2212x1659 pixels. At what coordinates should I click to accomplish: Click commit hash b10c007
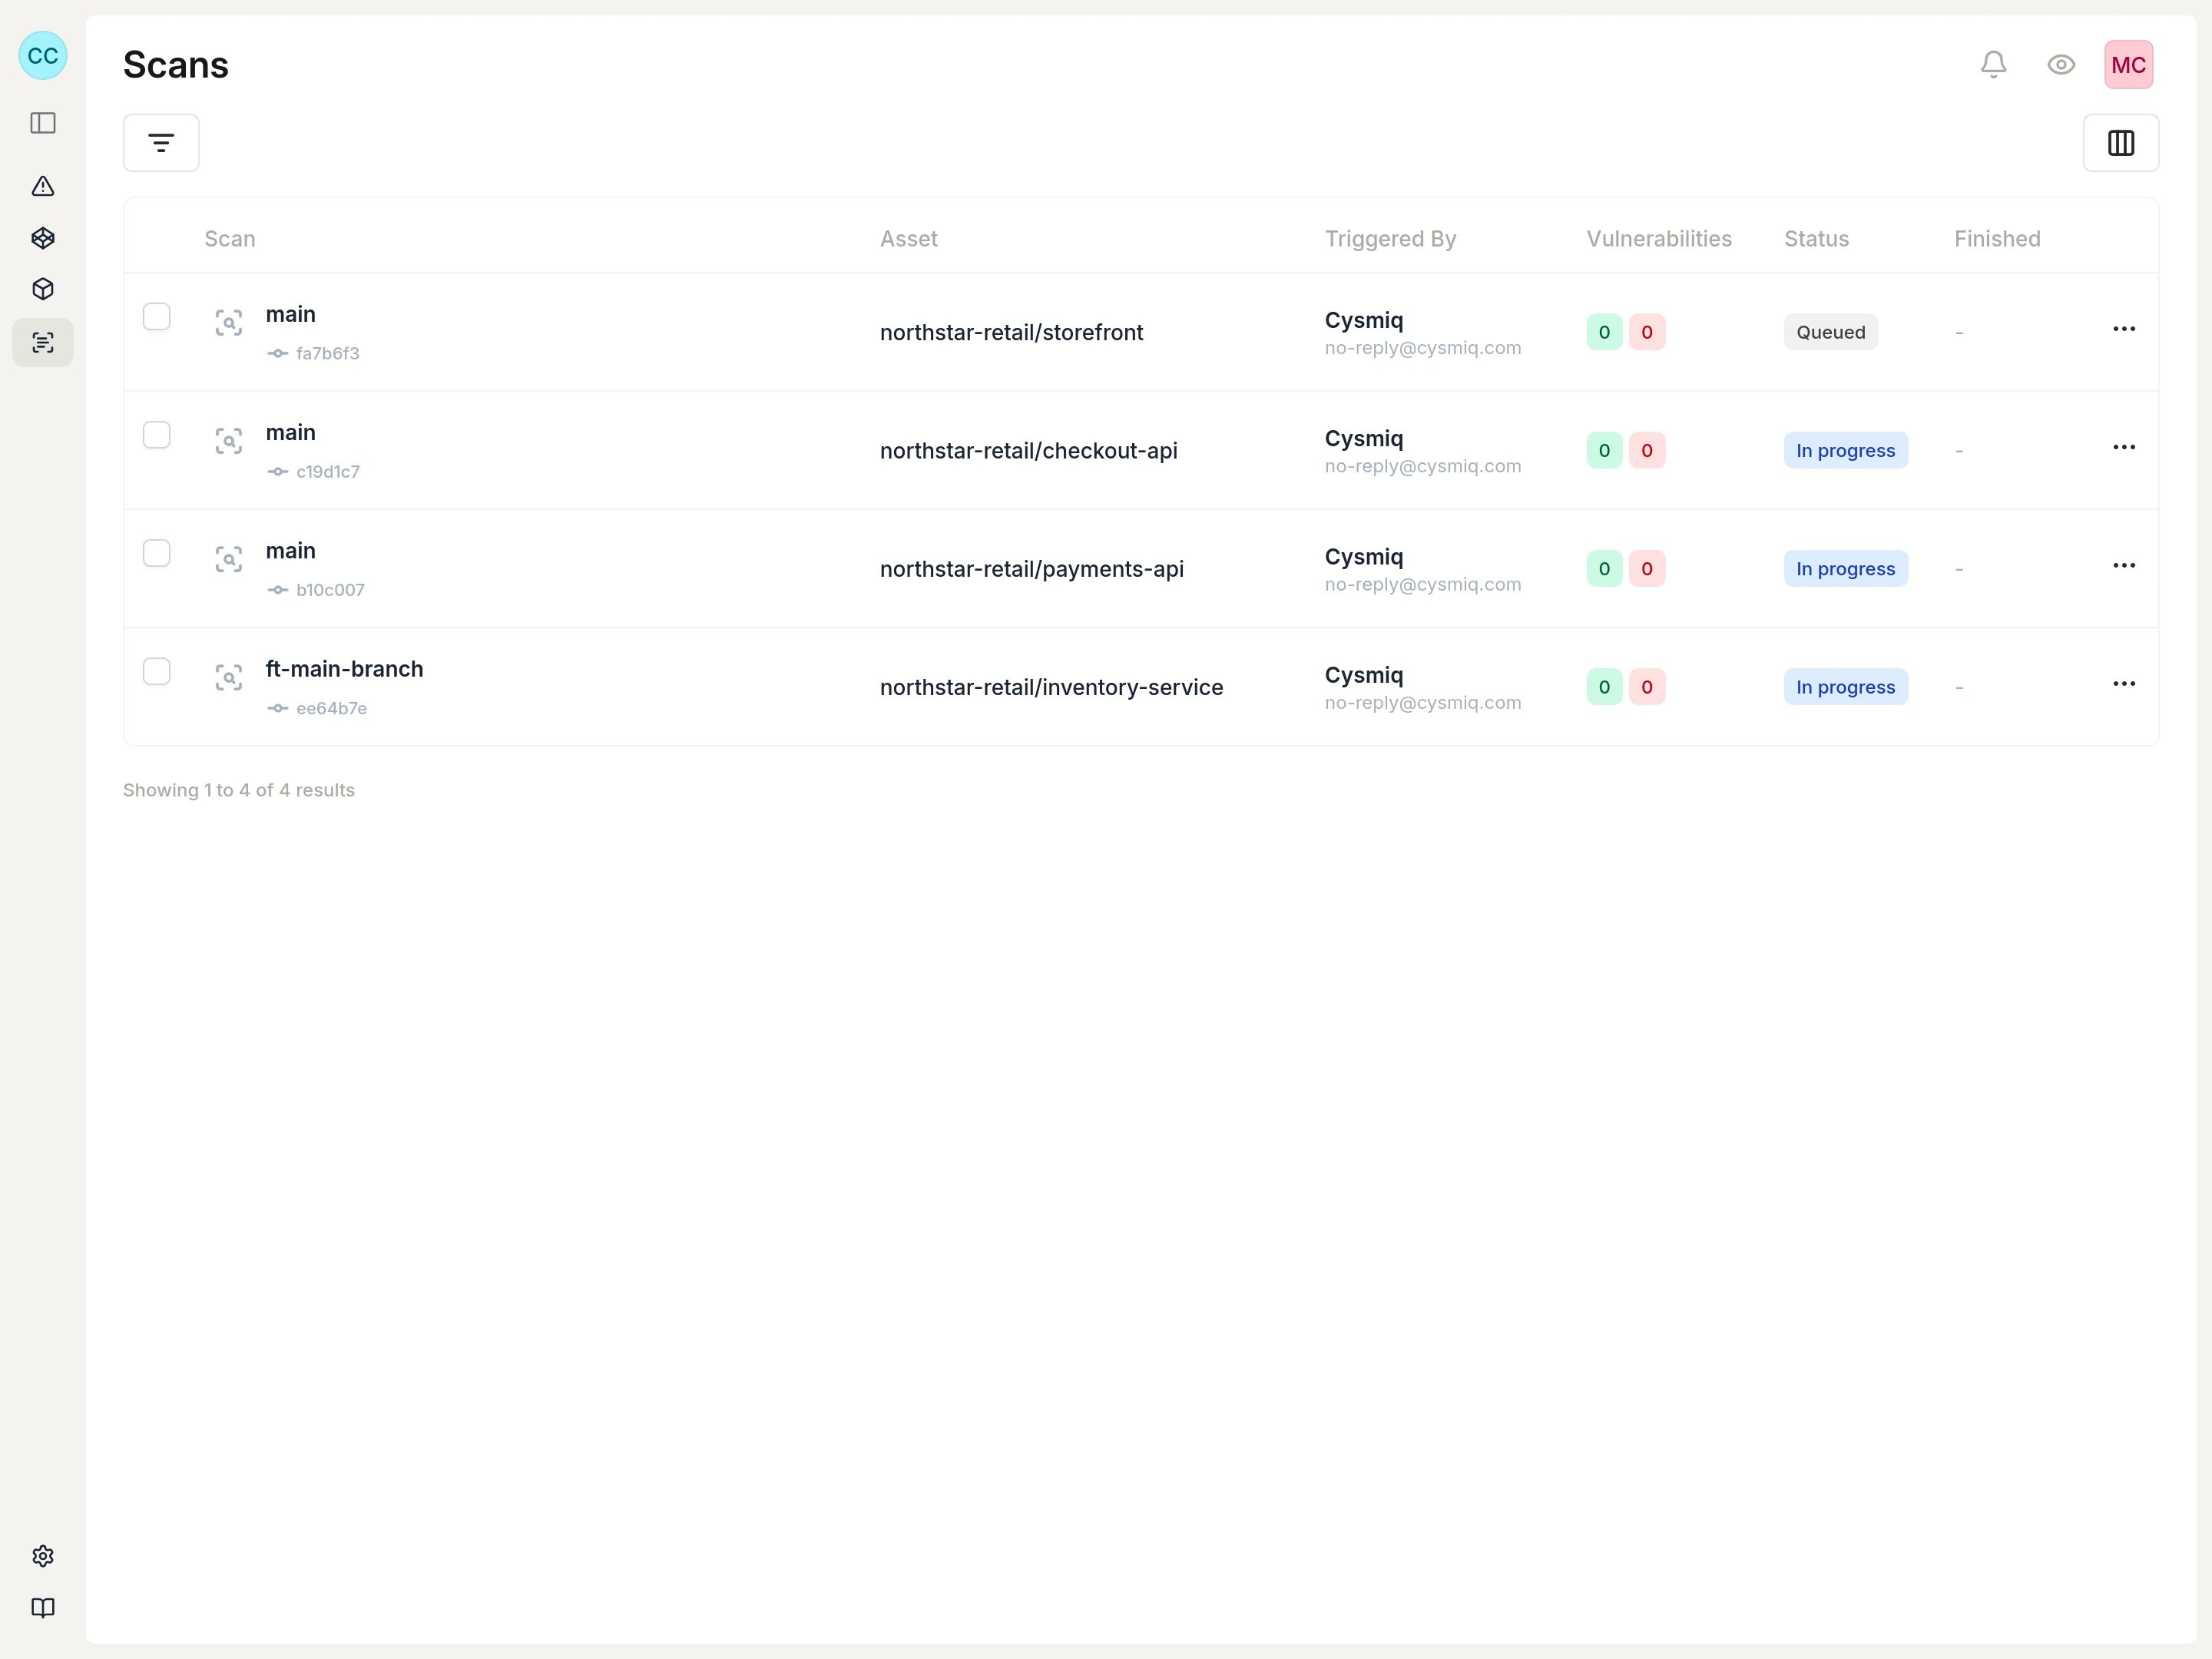pyautogui.click(x=330, y=590)
